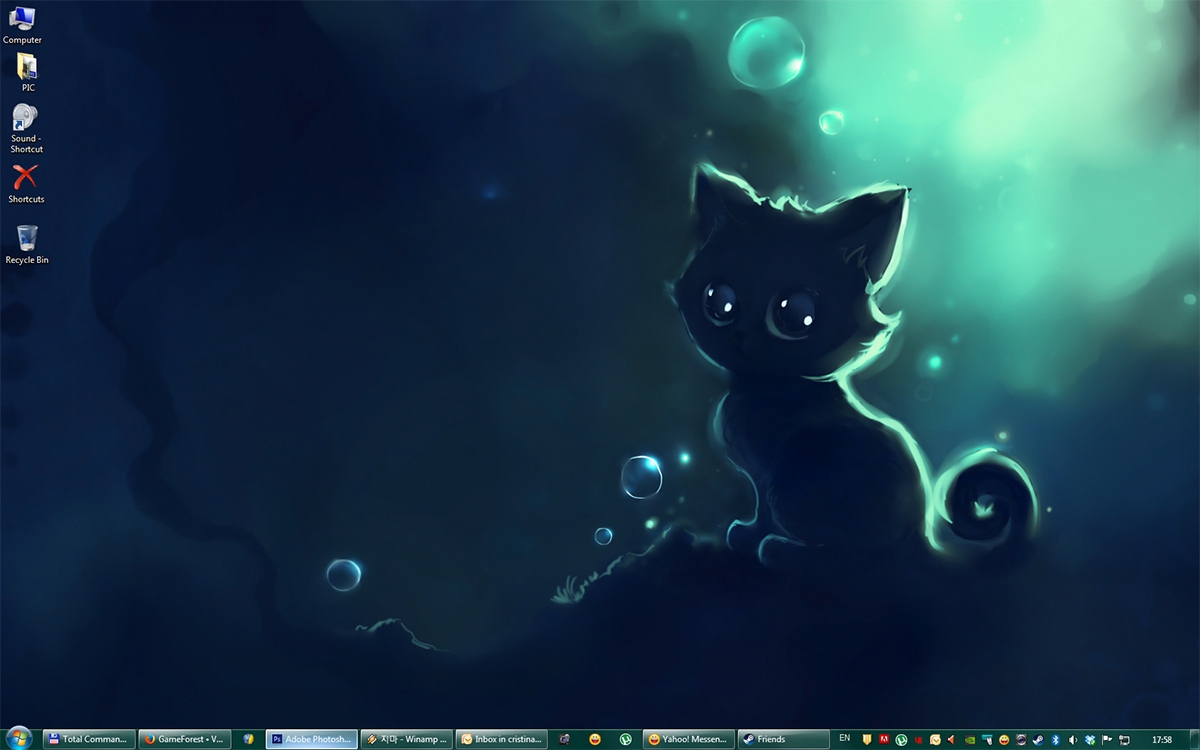1200x750 pixels.
Task: Click the NVIDIA tray icon
Action: point(969,739)
